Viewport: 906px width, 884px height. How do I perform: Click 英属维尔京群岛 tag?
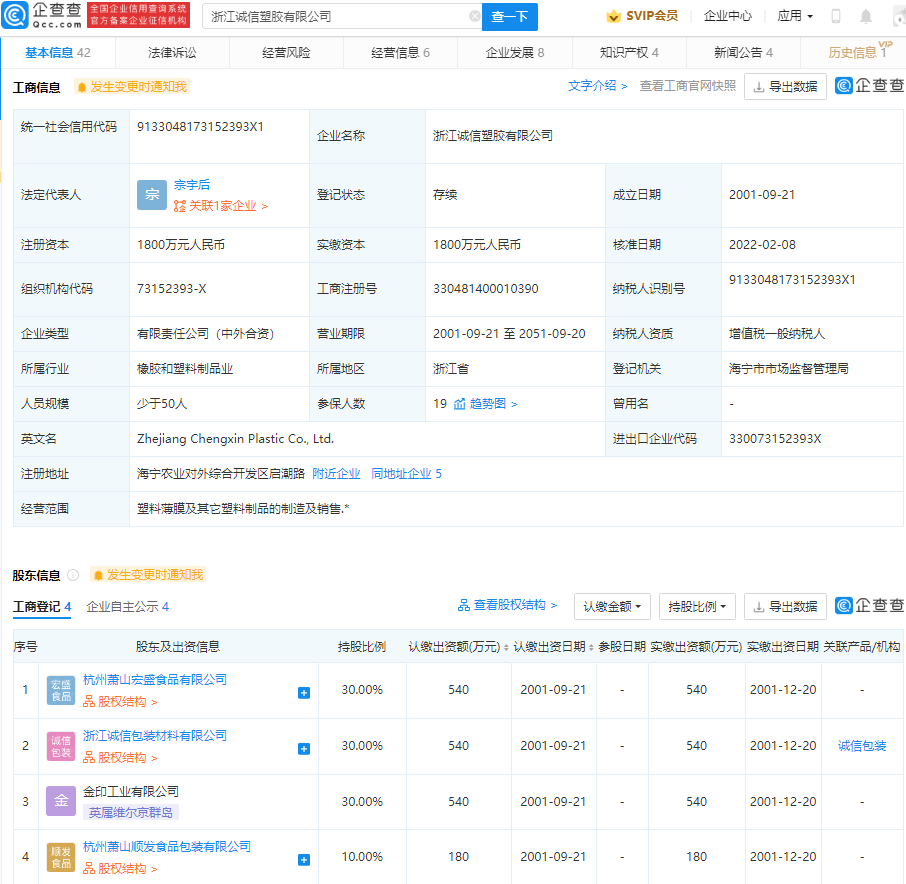coord(131,813)
